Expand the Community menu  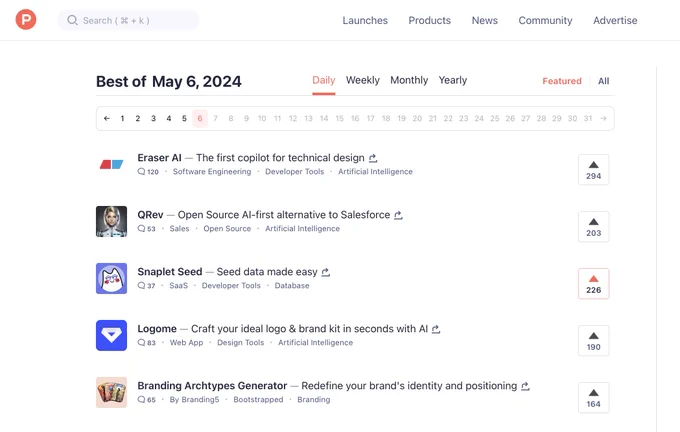tap(545, 20)
